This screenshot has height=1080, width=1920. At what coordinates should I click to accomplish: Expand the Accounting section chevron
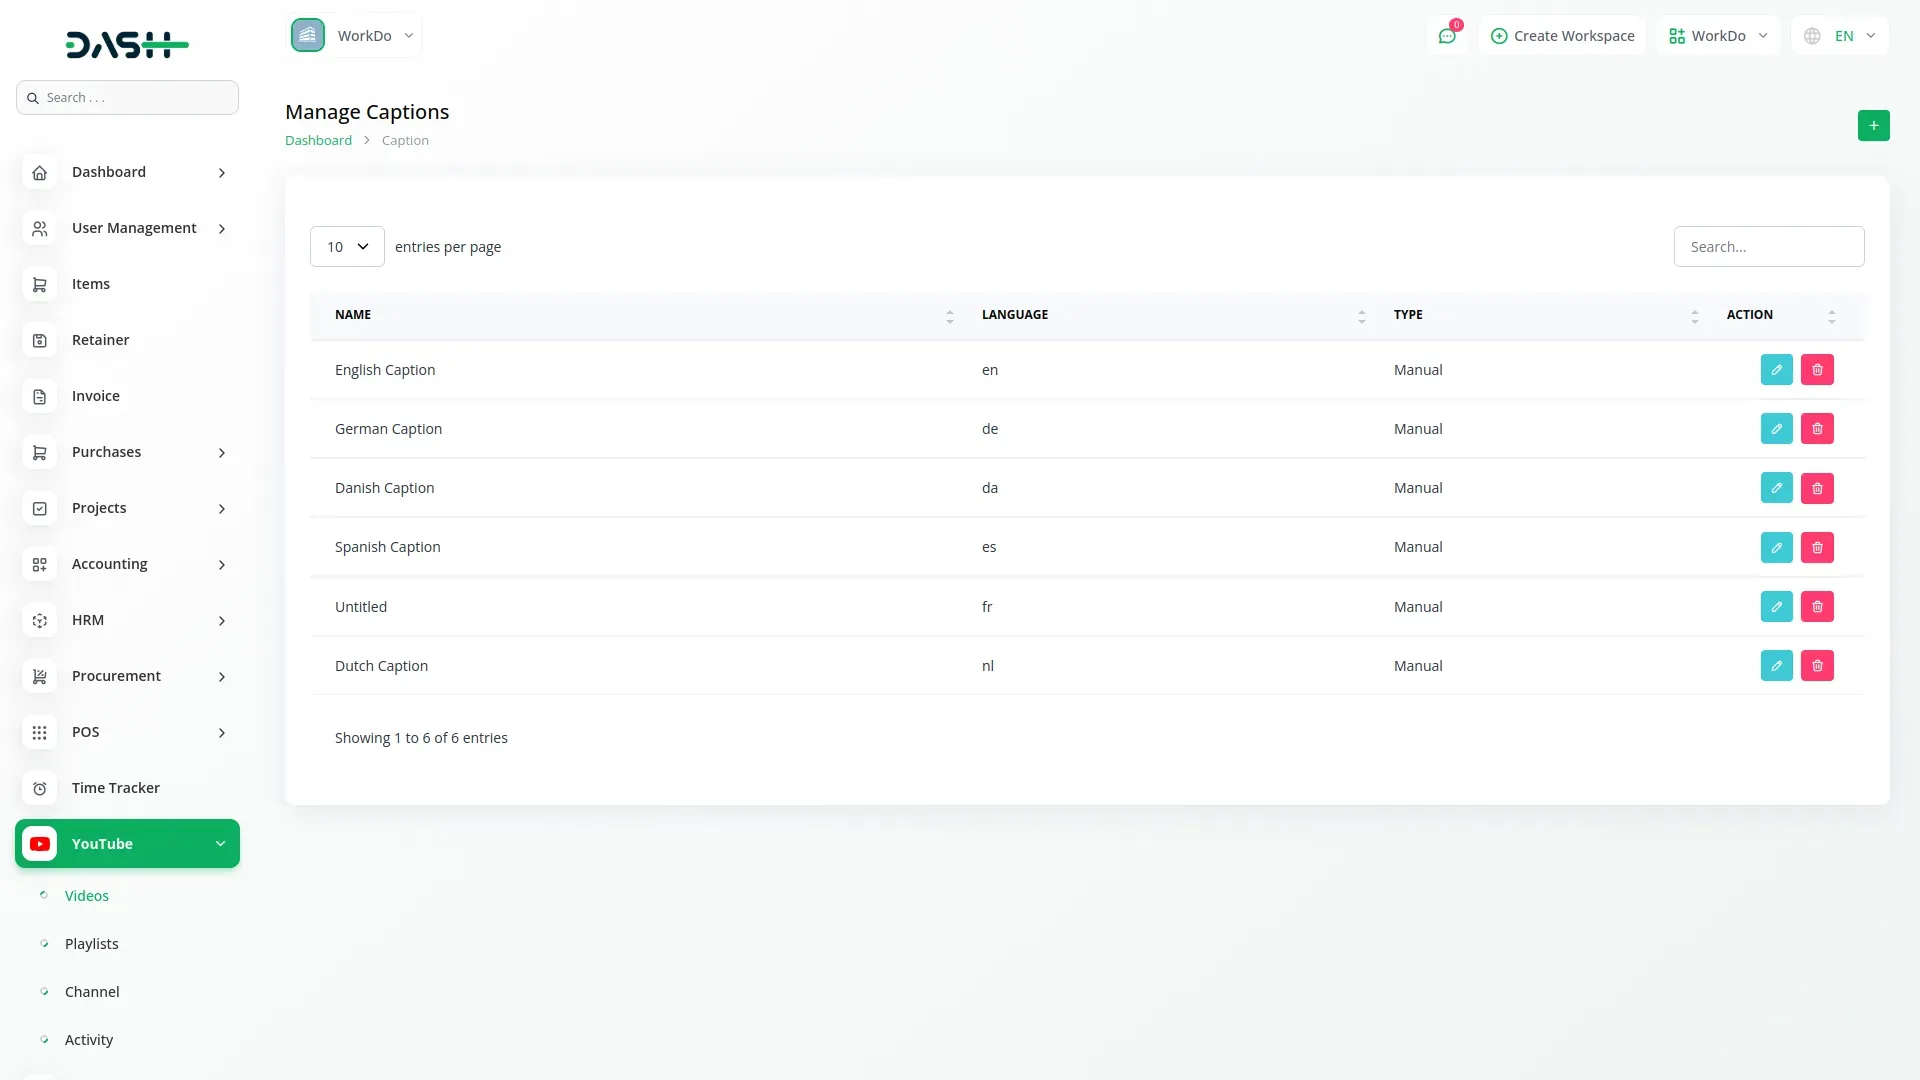pyautogui.click(x=221, y=564)
